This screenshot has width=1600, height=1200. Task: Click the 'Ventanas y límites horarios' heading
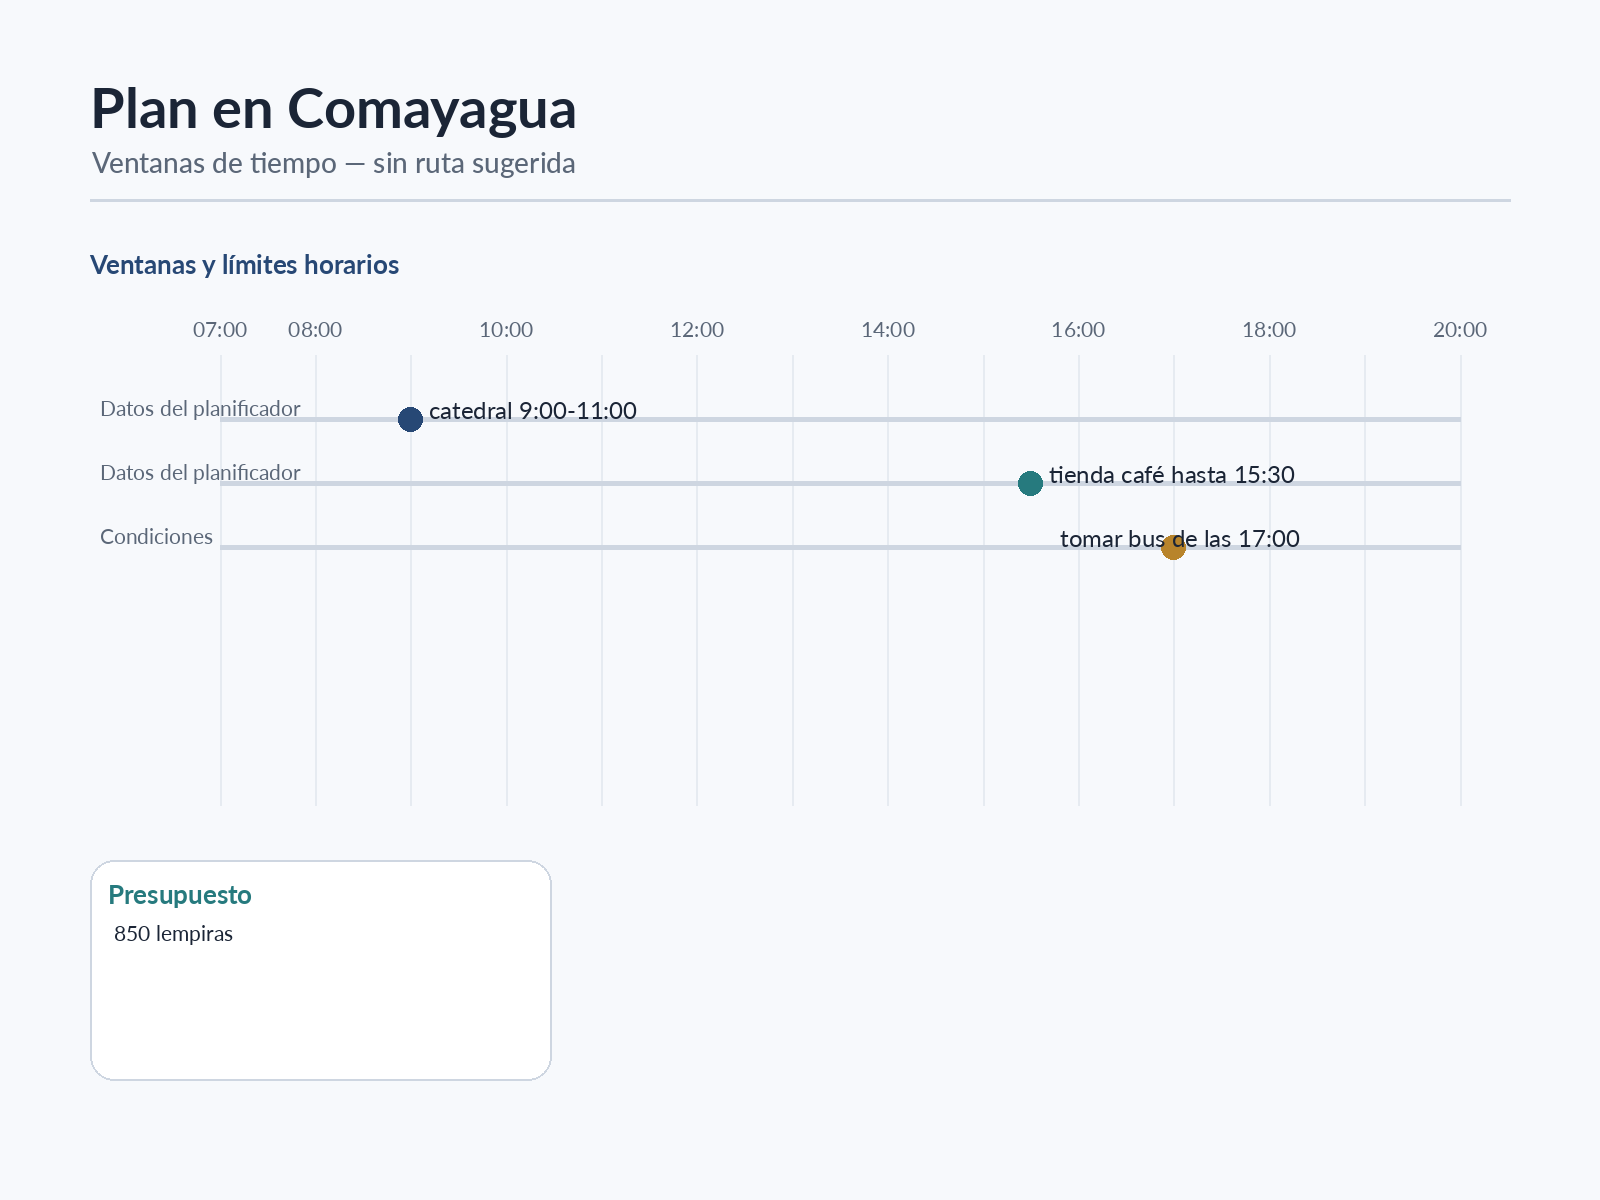[244, 265]
